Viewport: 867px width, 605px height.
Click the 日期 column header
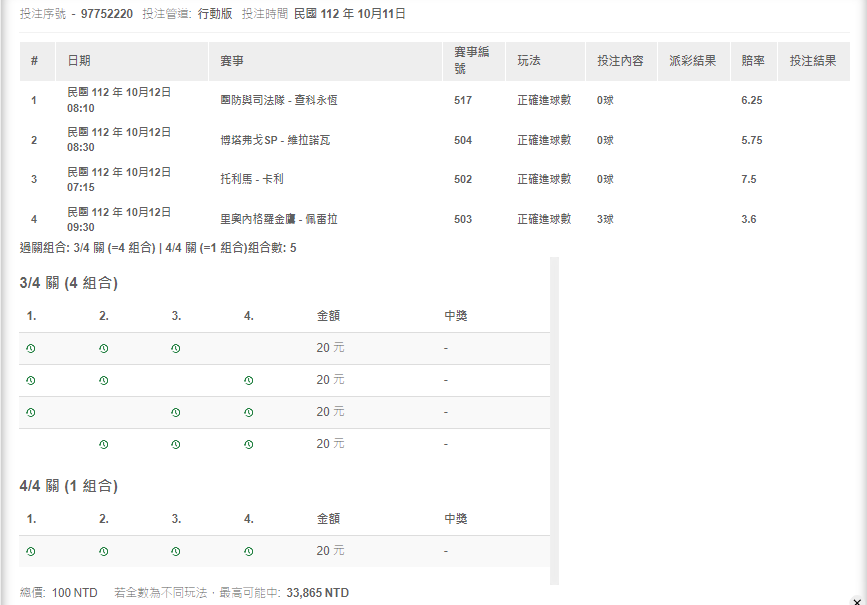coord(78,61)
